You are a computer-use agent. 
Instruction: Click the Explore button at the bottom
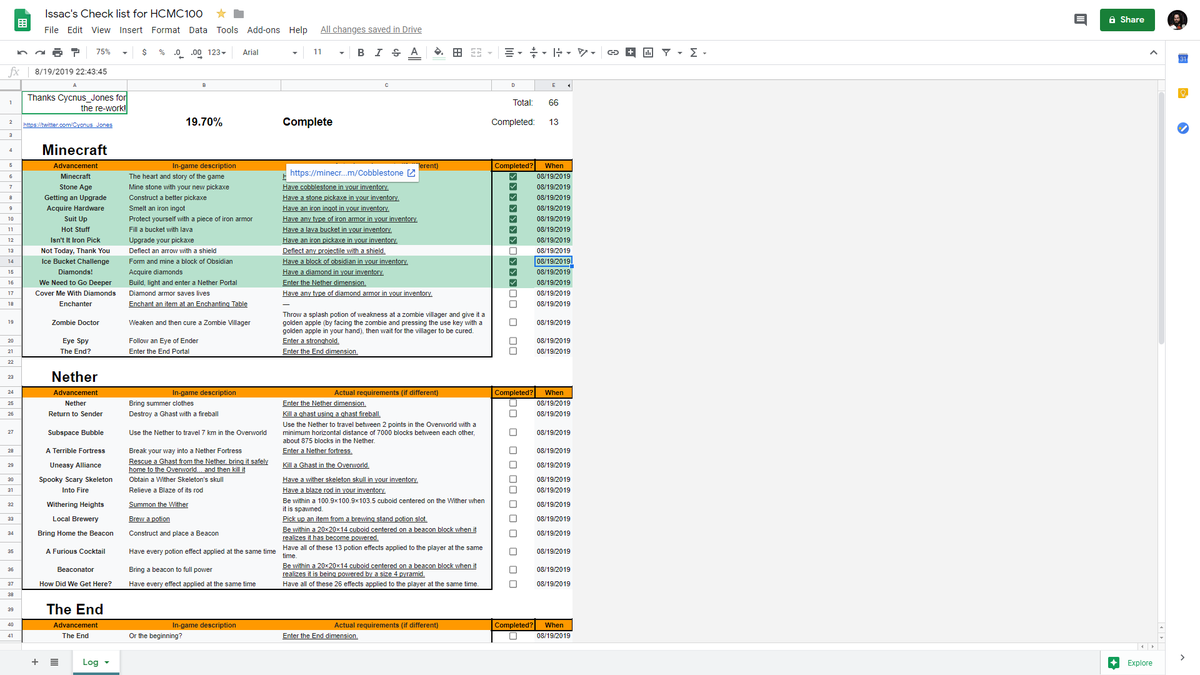(x=1130, y=663)
